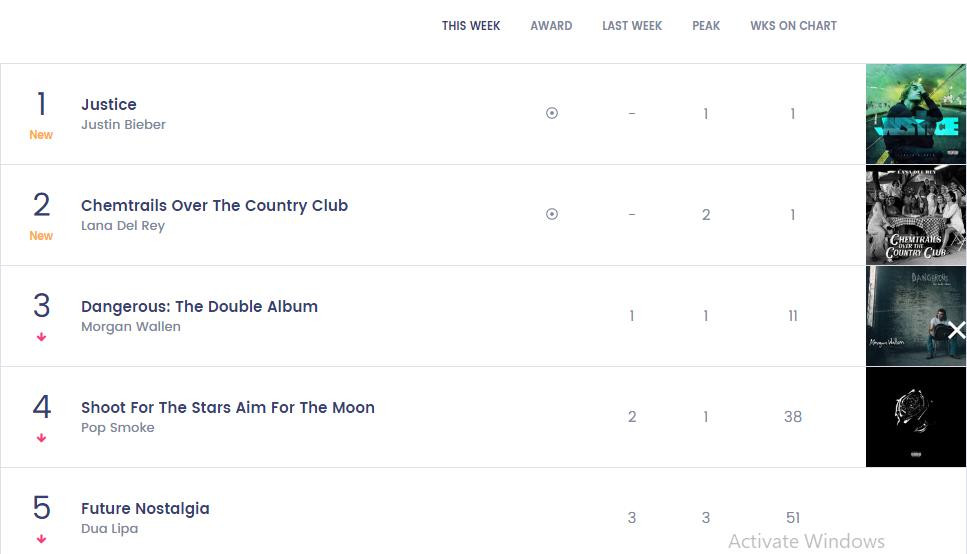Sort by the THIS WEEK column header
The width and height of the screenshot is (967, 554).
[471, 26]
